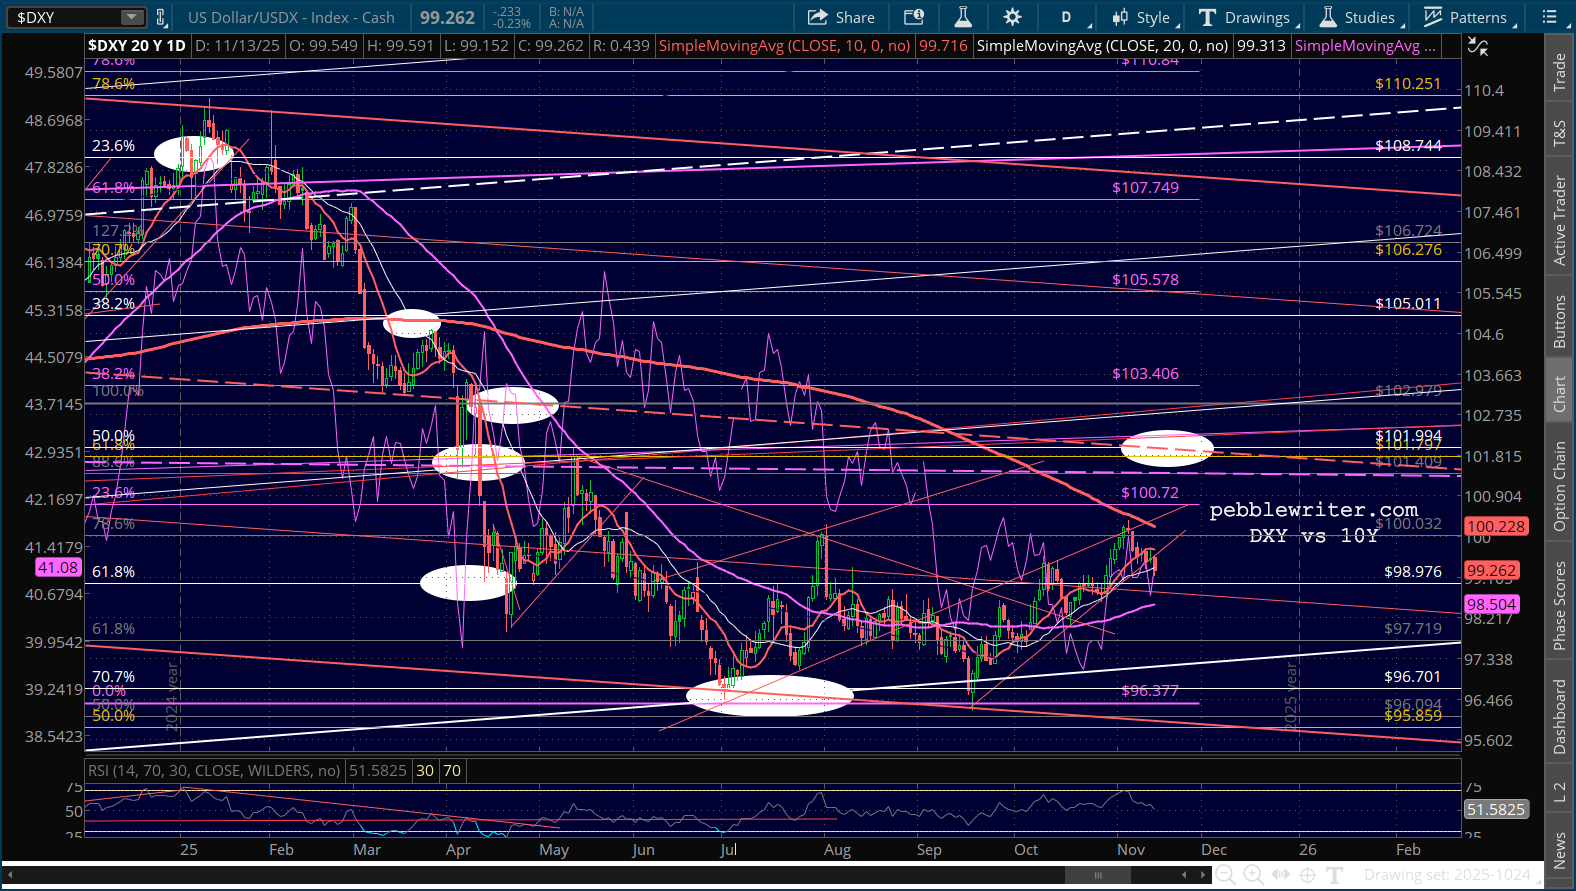The image size is (1576, 891).
Task: Open the Style menu
Action: (x=1142, y=17)
